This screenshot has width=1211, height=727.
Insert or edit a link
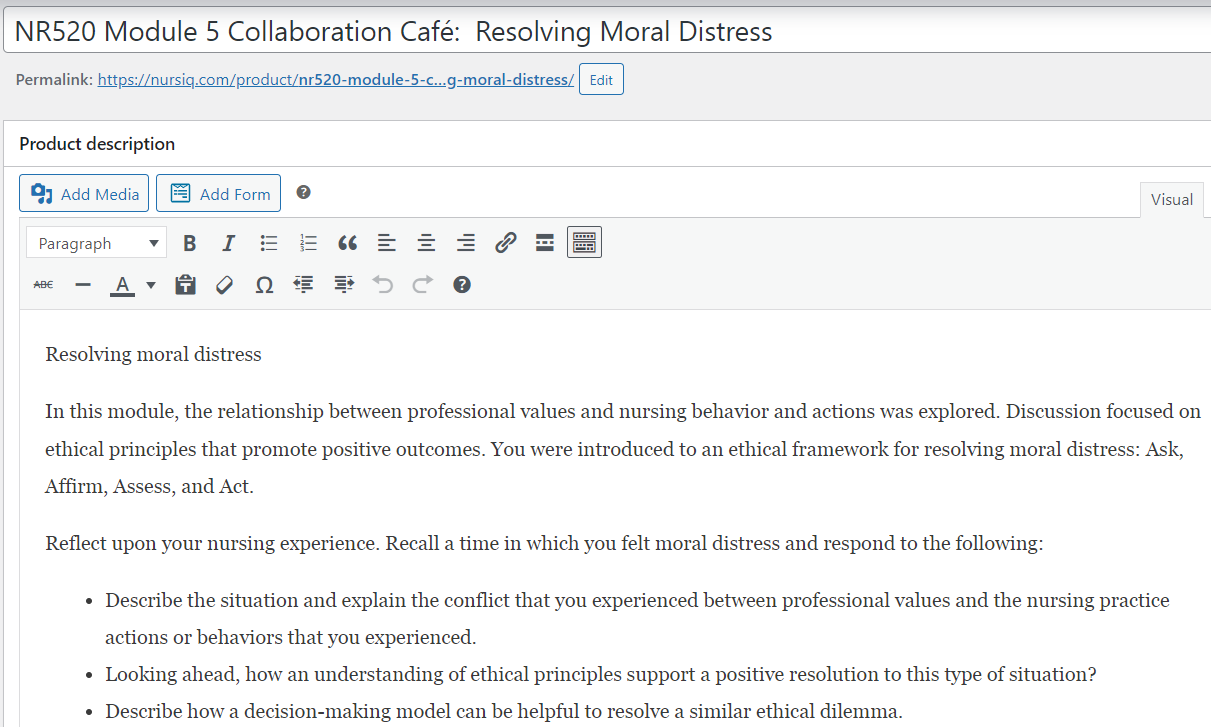(505, 243)
